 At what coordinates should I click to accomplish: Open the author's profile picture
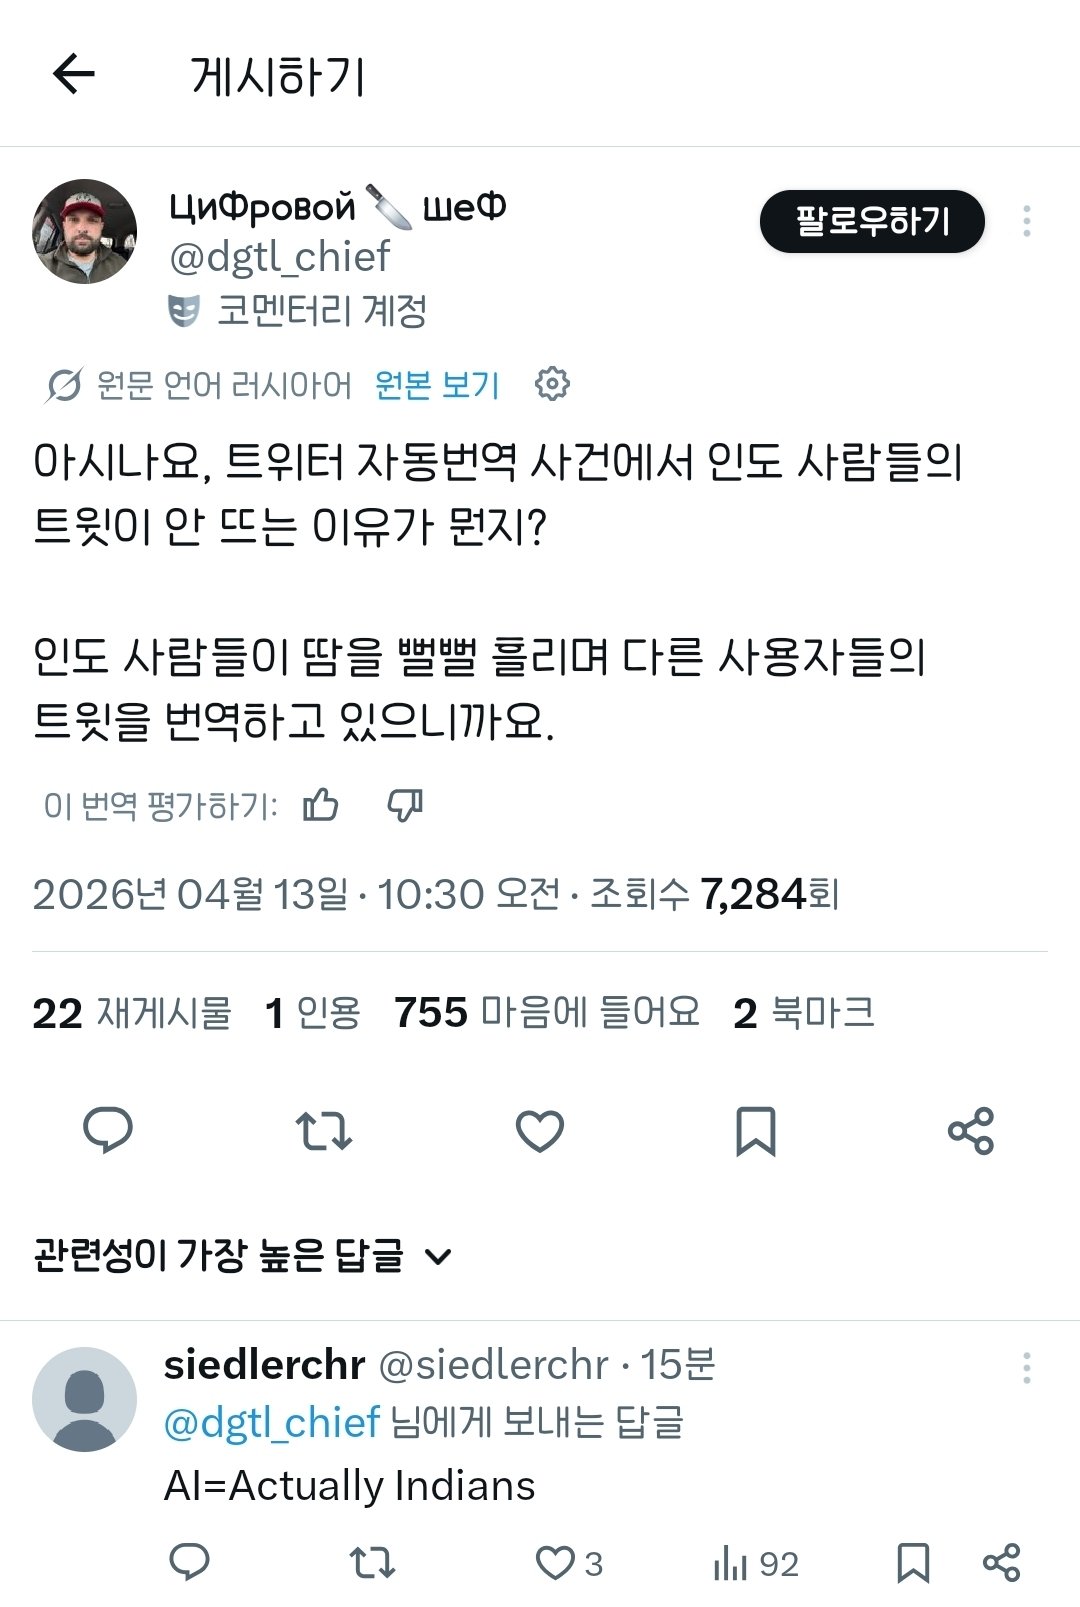[85, 231]
